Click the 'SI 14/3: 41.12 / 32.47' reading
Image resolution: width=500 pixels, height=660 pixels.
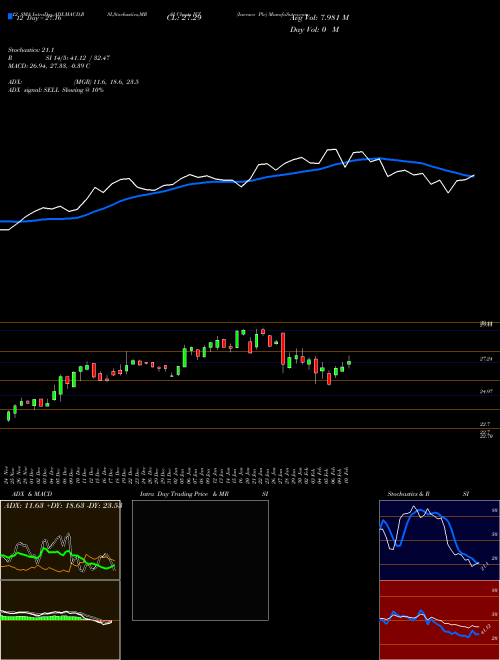(78, 58)
